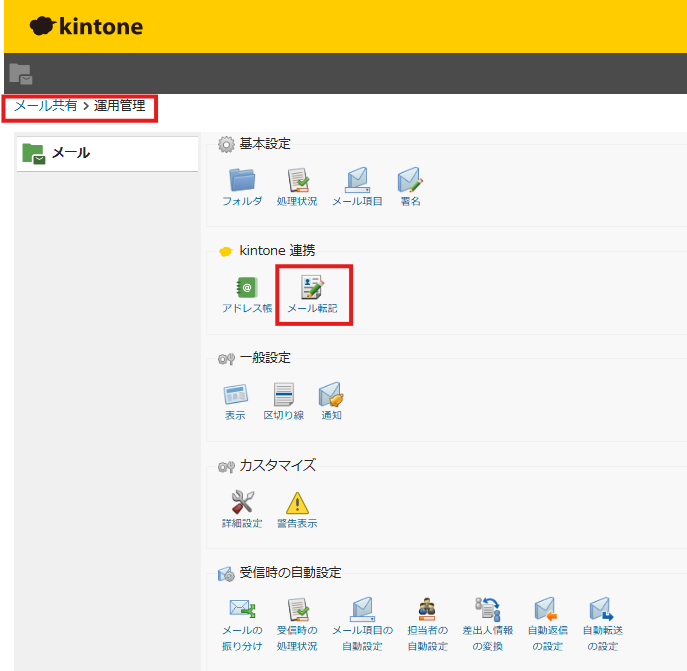Open the 自動転送の設定 icon
Viewport: 687px width, 671px height.
[602, 609]
